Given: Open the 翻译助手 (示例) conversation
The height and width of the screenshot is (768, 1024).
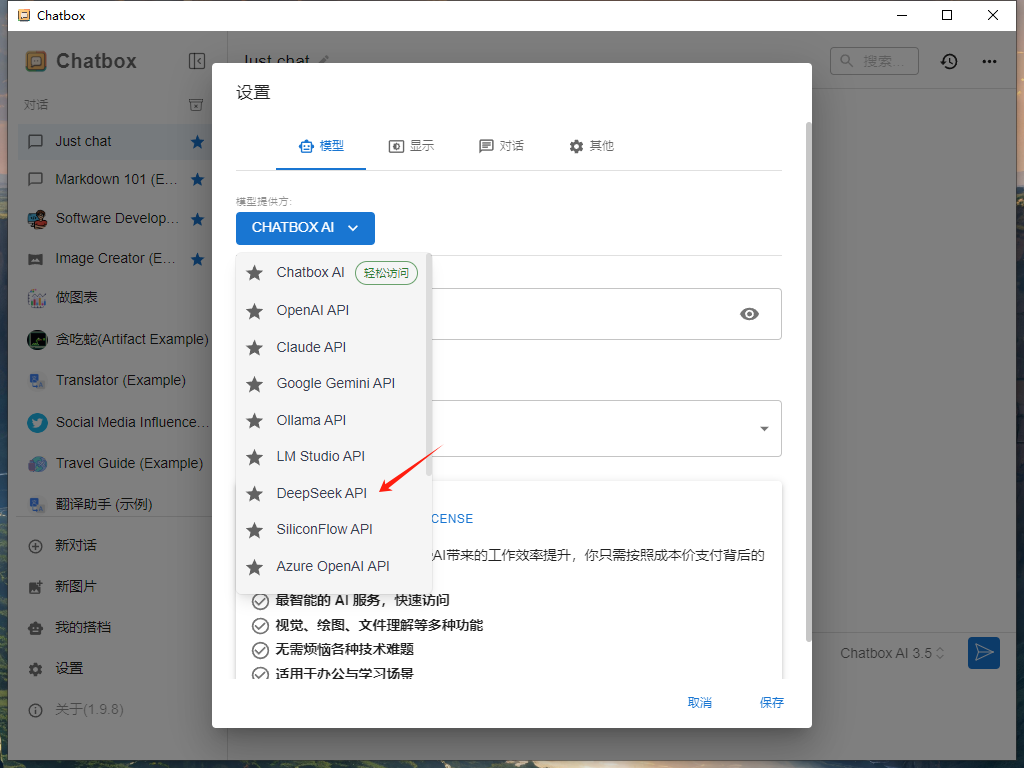Looking at the screenshot, I should coord(114,504).
